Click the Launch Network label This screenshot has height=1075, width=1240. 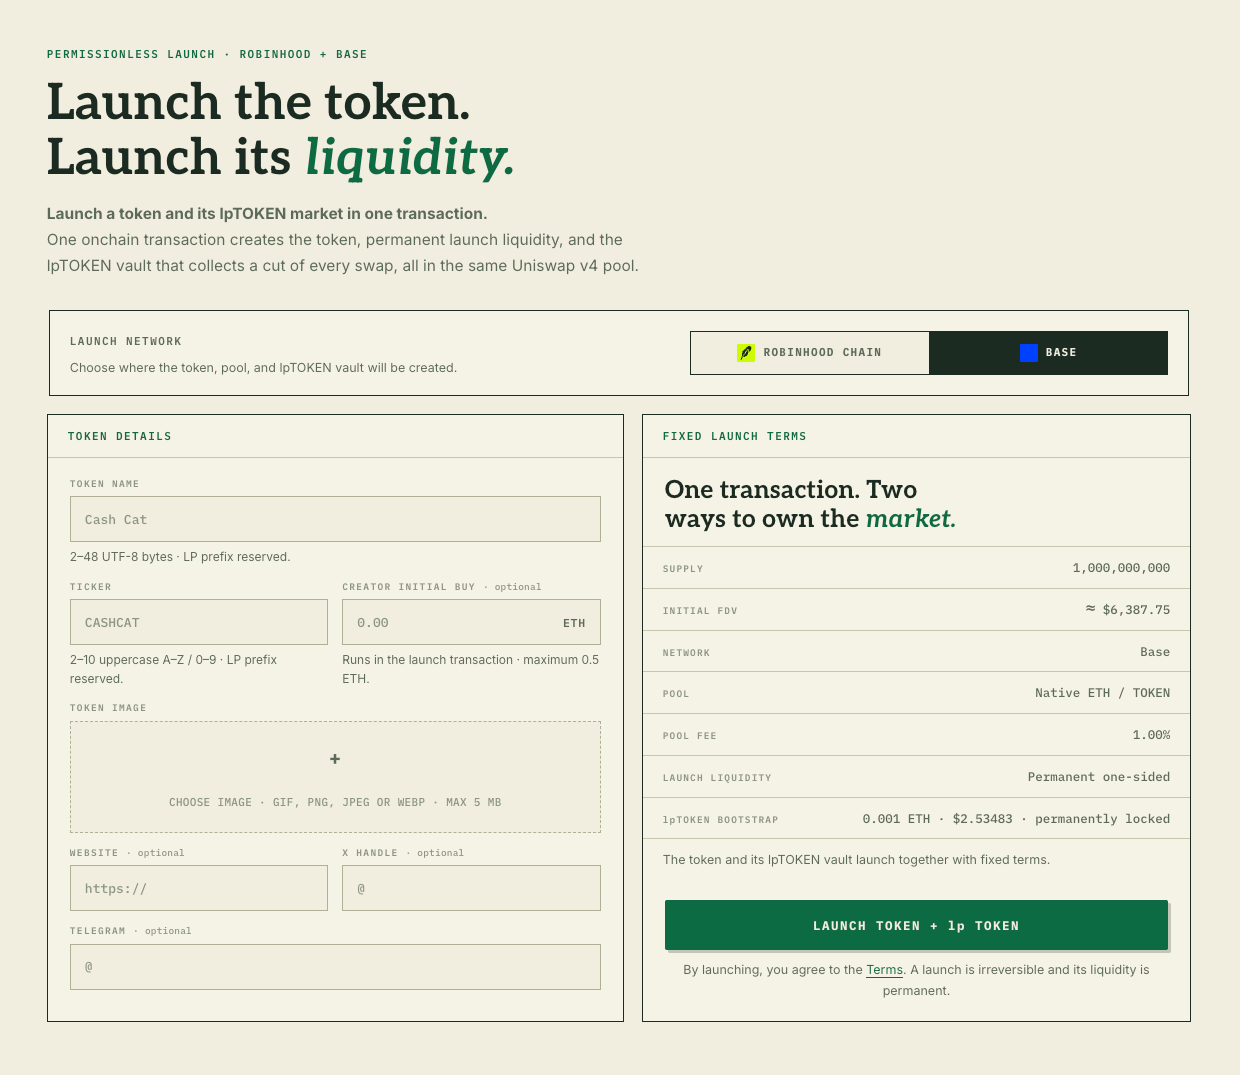click(x=126, y=342)
